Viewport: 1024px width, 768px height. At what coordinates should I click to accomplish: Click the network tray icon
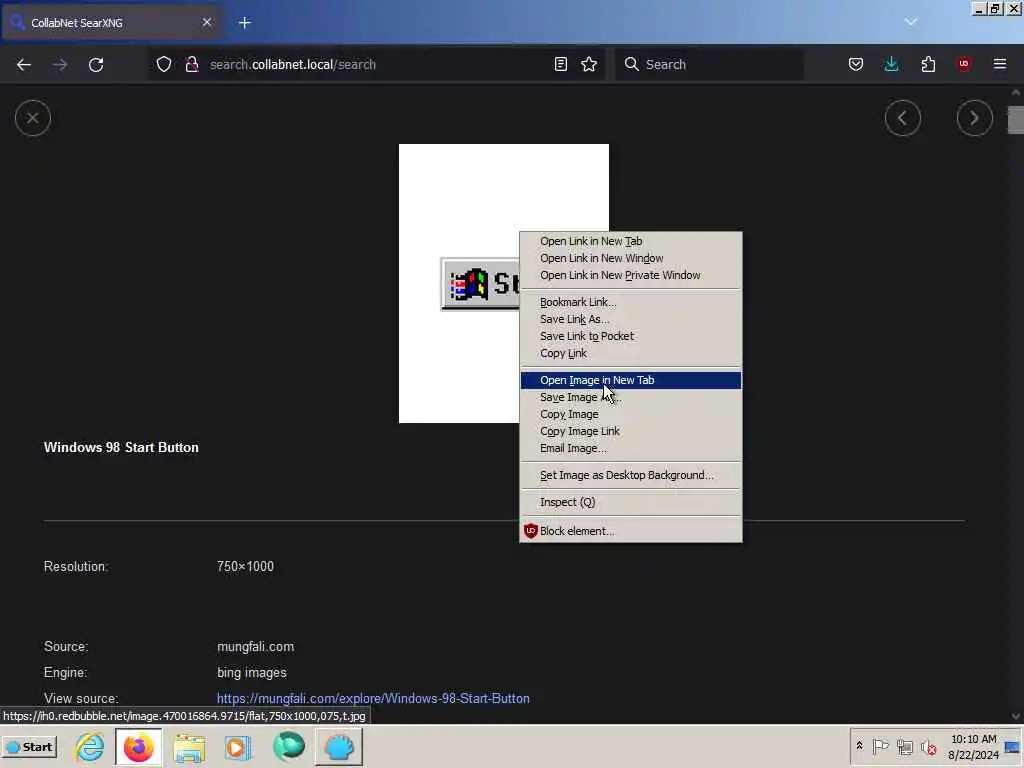[904, 746]
